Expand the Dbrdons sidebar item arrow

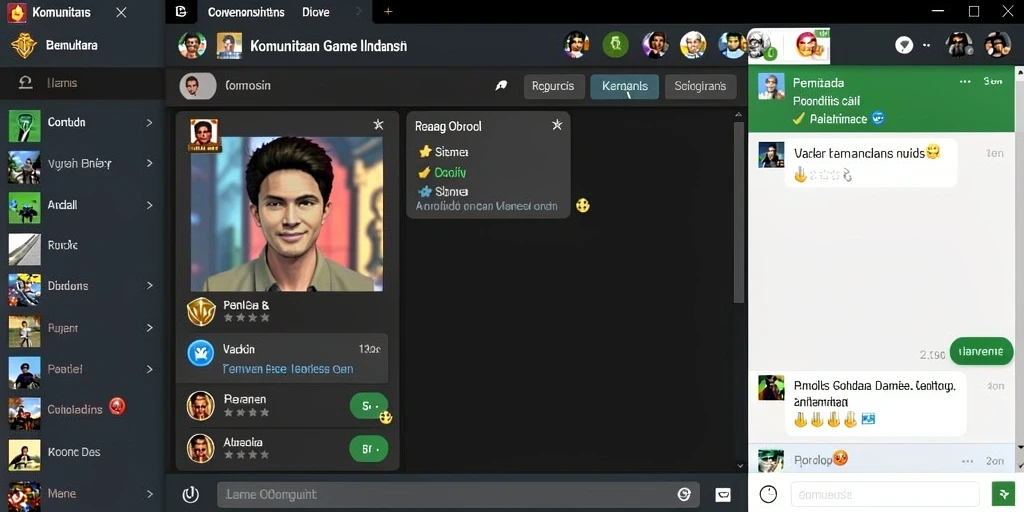149,285
